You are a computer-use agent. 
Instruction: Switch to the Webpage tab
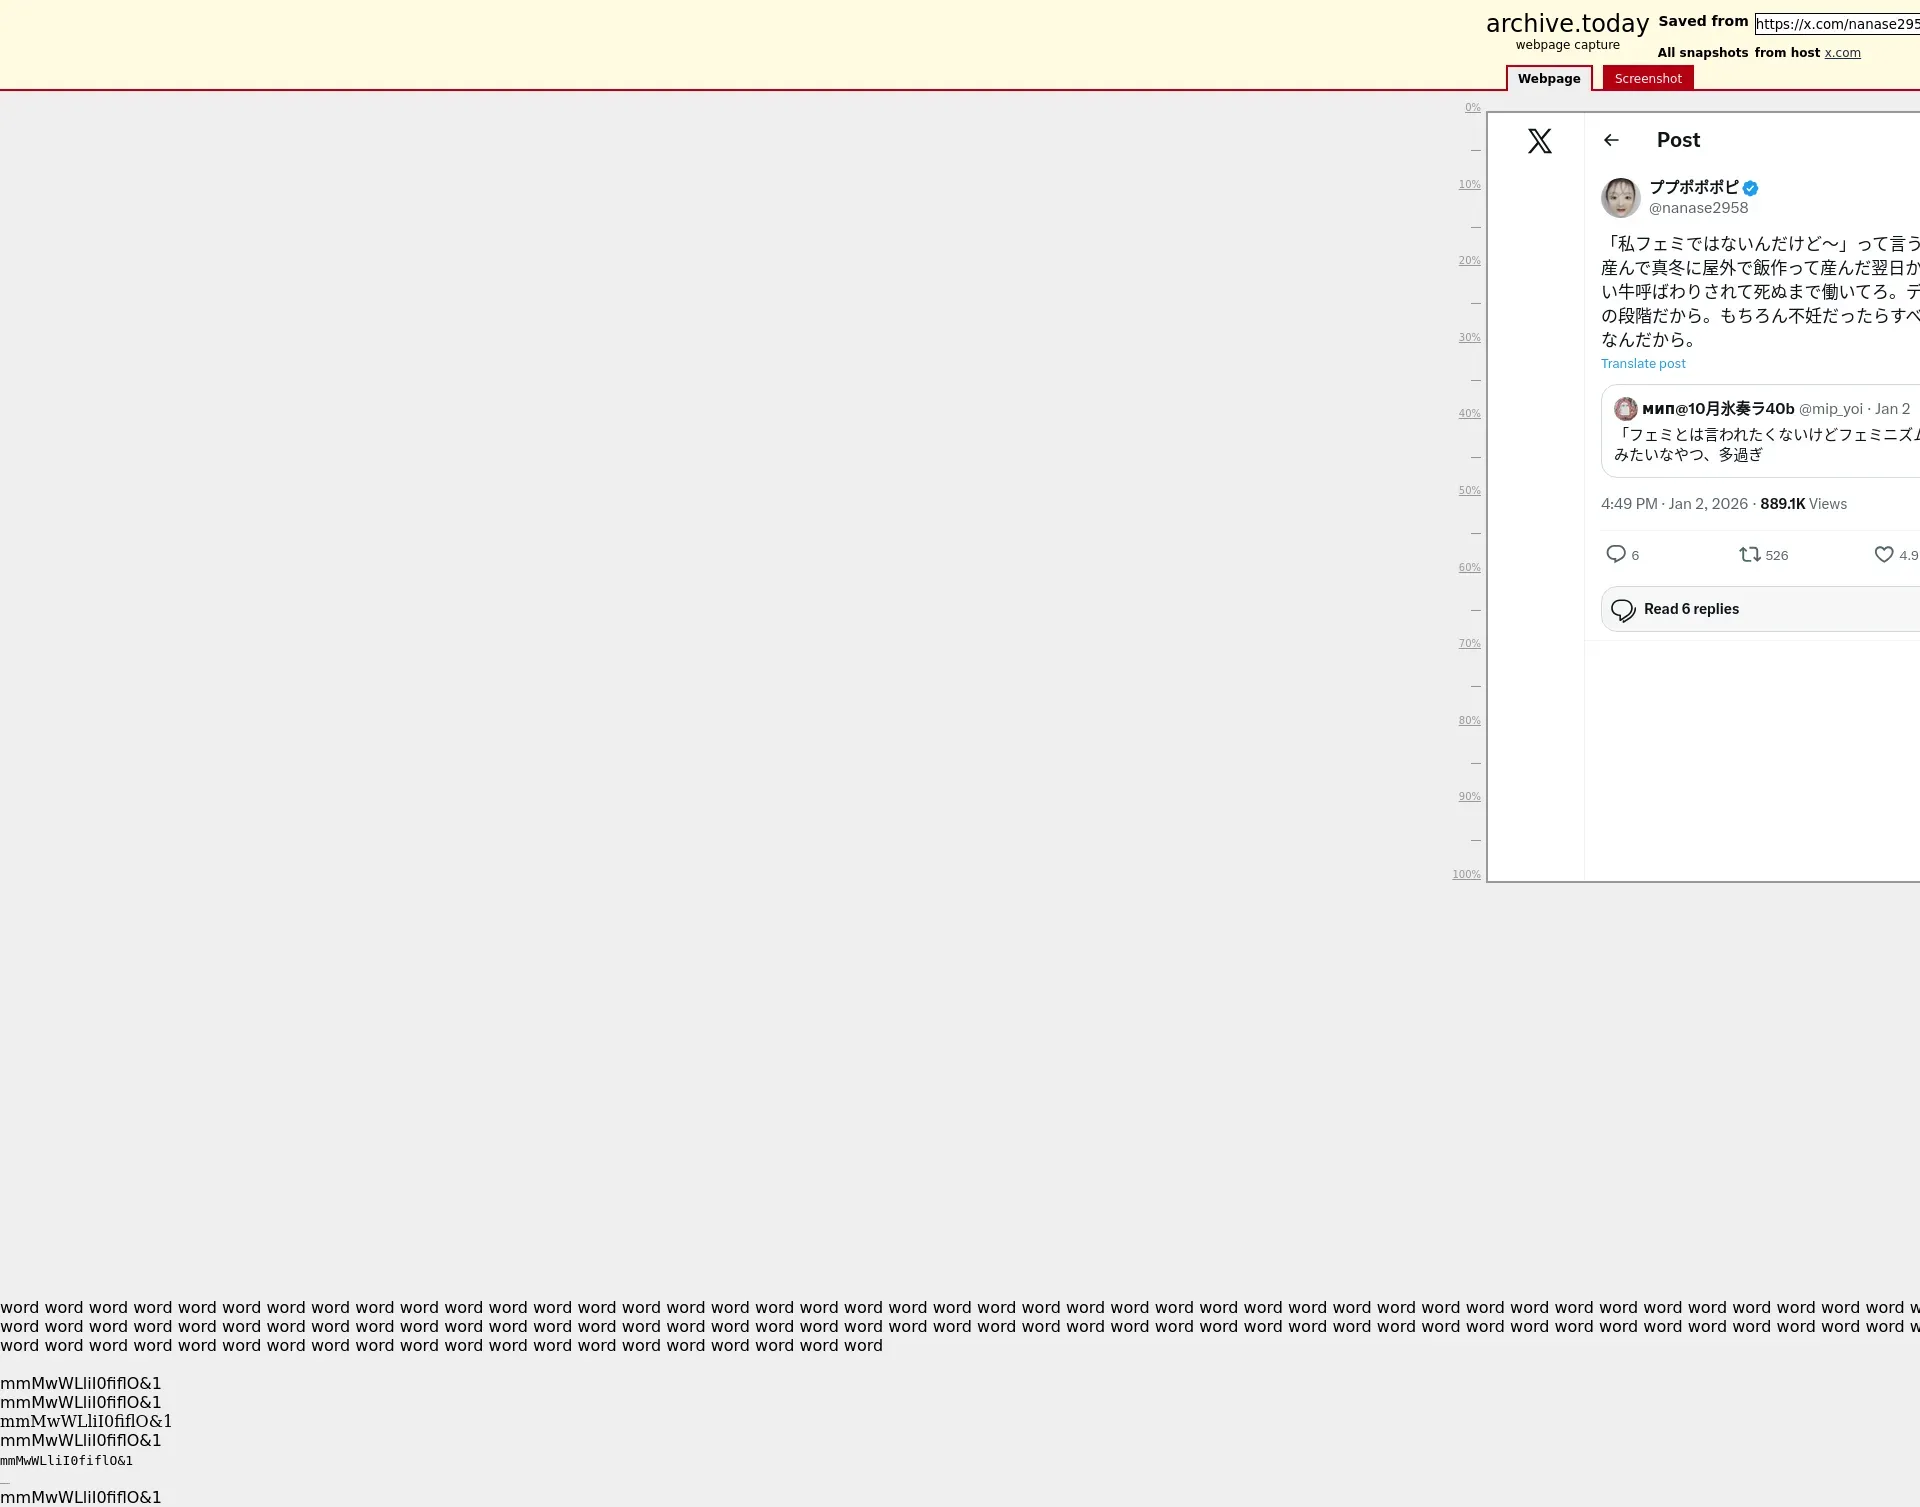pyautogui.click(x=1548, y=78)
